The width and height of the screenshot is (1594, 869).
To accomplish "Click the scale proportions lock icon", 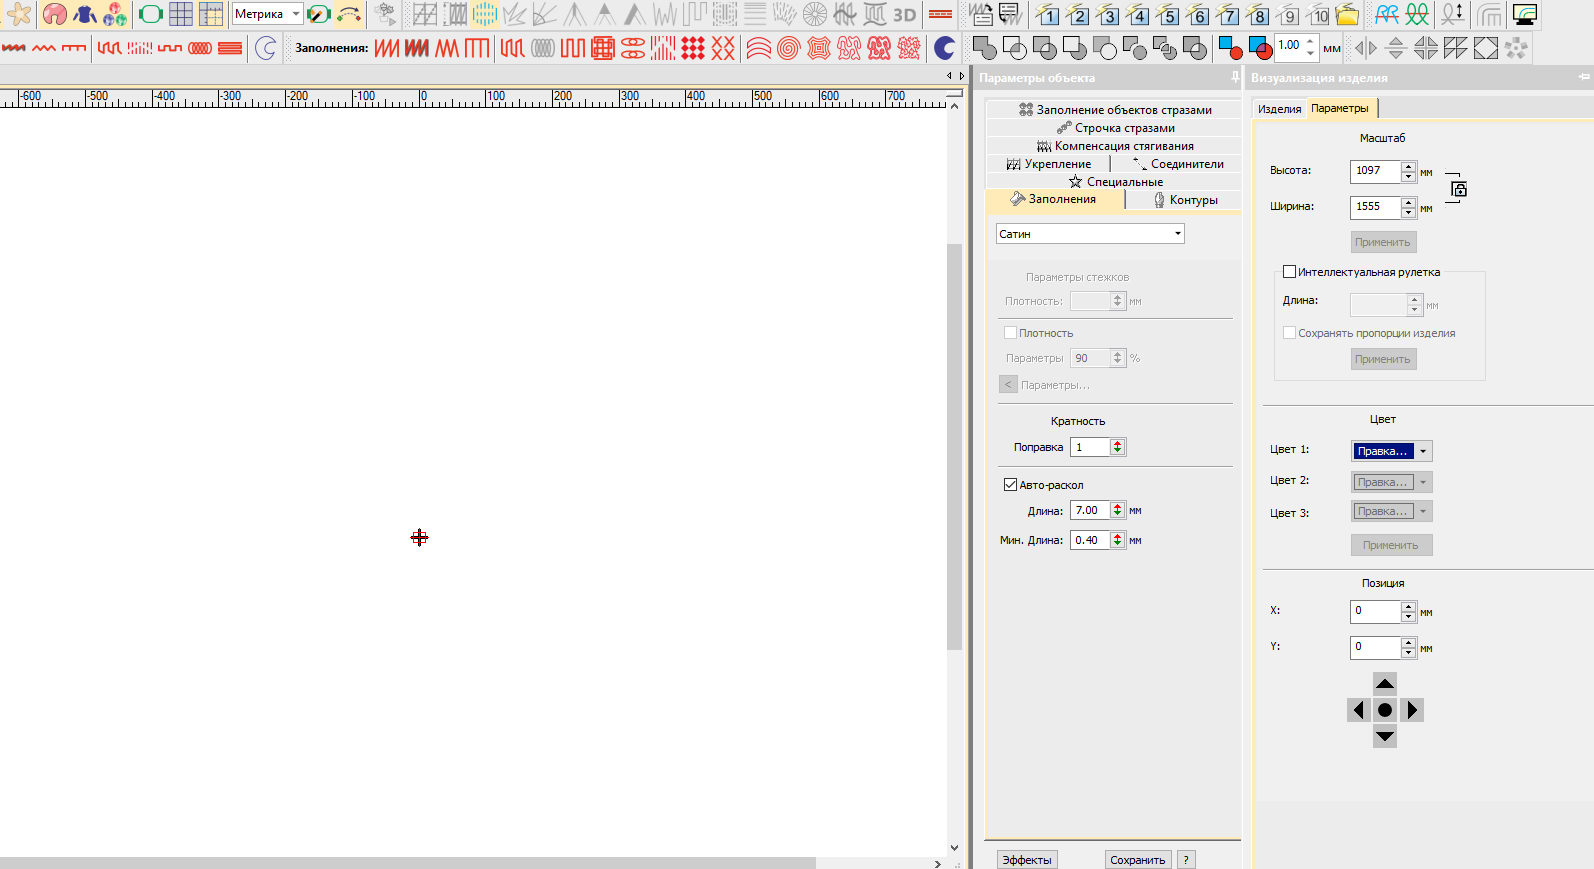I will pyautogui.click(x=1459, y=189).
